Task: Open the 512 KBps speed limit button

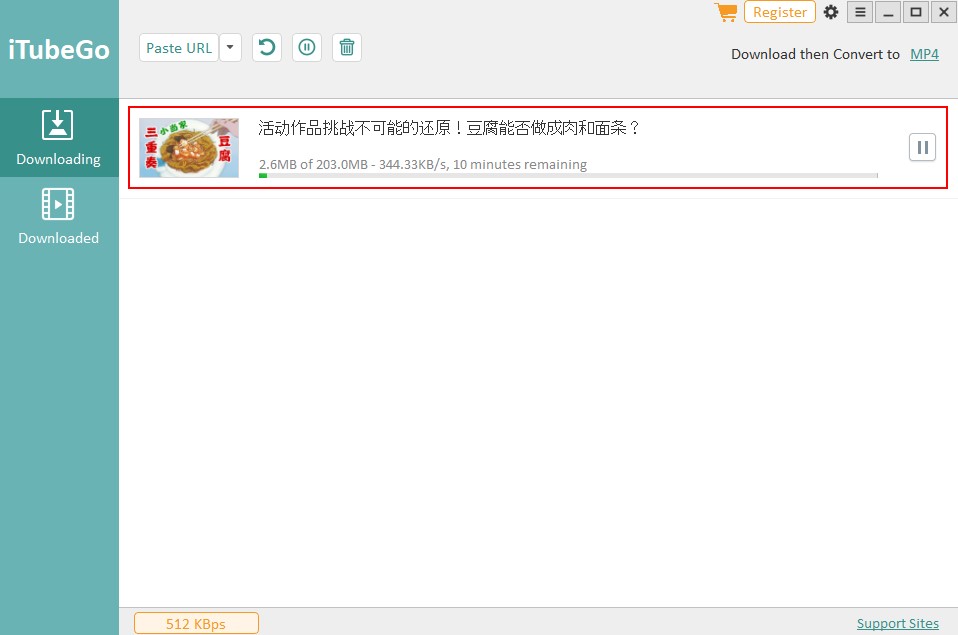Action: [x=196, y=623]
